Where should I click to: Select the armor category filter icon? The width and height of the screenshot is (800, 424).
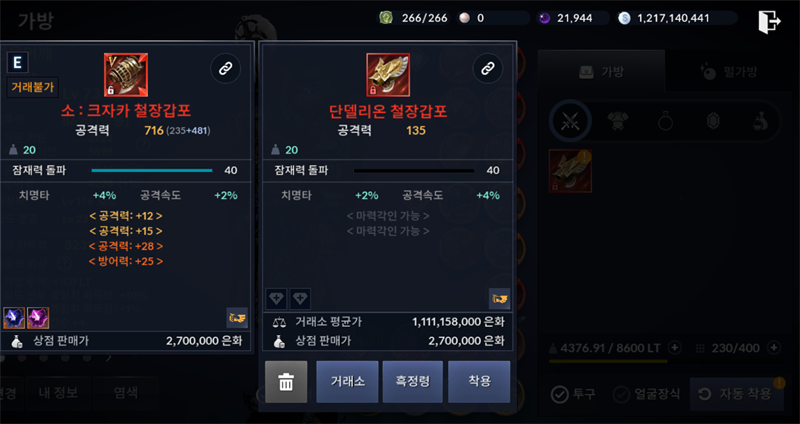(x=617, y=122)
